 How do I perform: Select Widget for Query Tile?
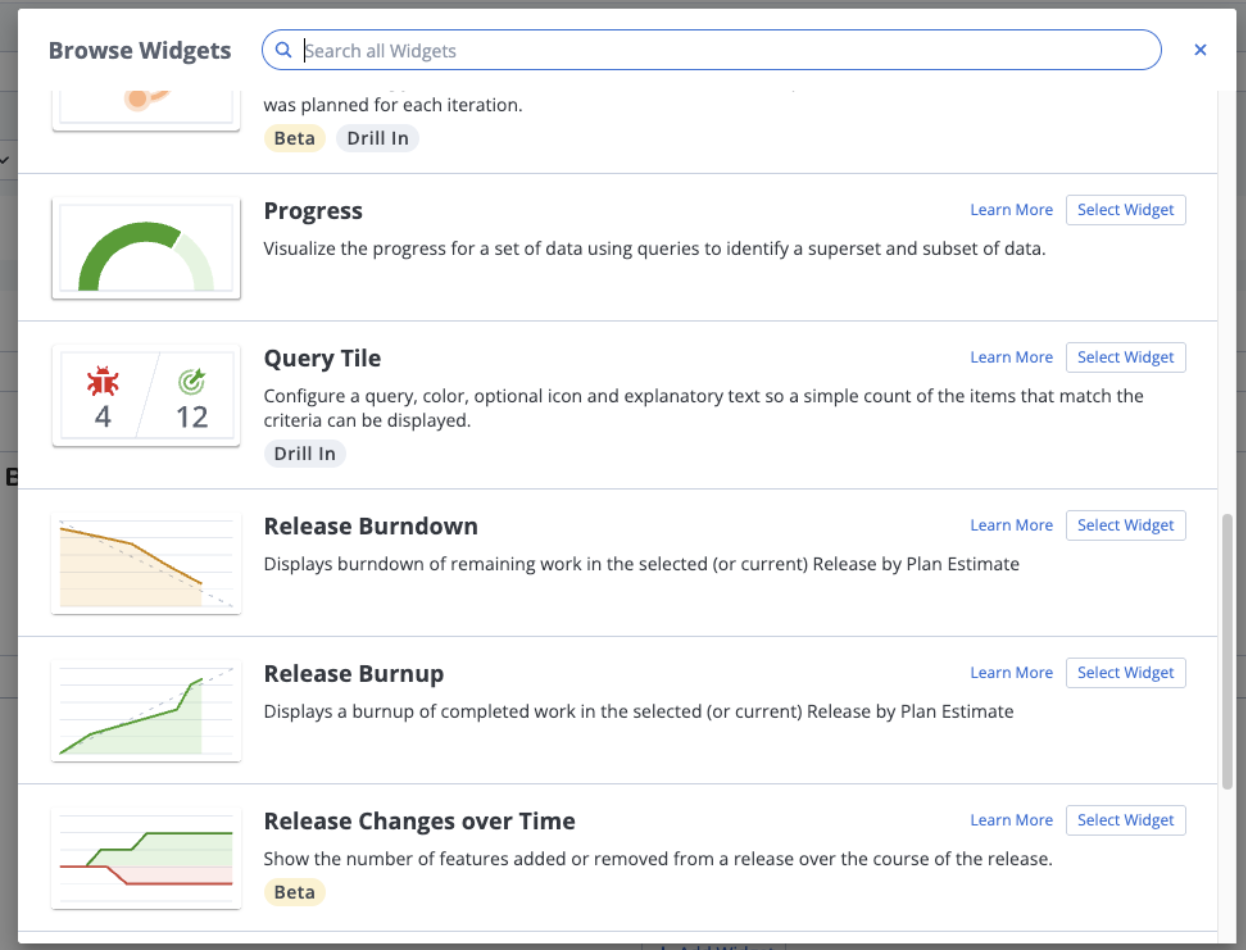[1125, 357]
